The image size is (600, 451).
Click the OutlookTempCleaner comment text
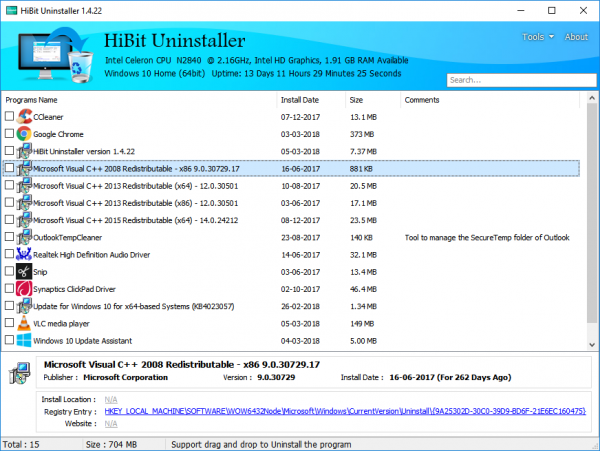click(x=487, y=238)
